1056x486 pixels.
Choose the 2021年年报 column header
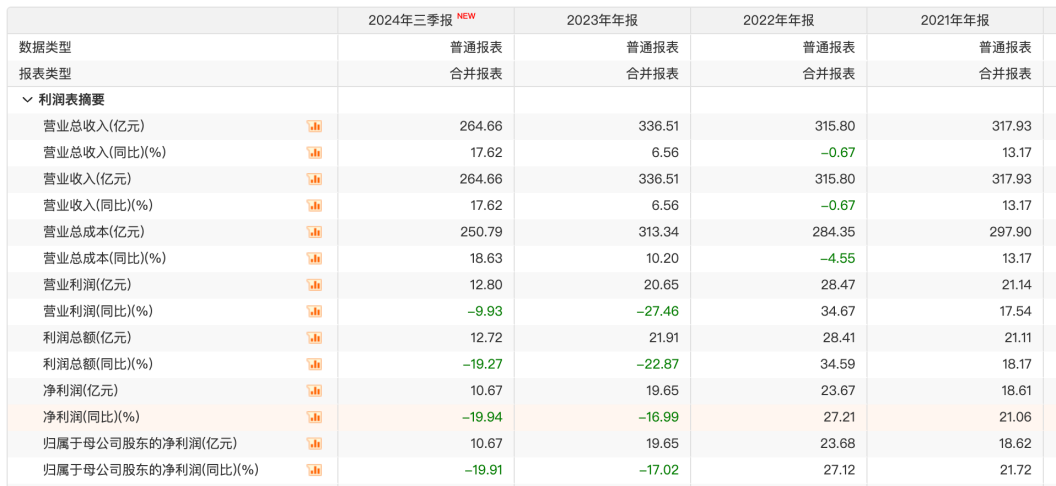pyautogui.click(x=955, y=20)
